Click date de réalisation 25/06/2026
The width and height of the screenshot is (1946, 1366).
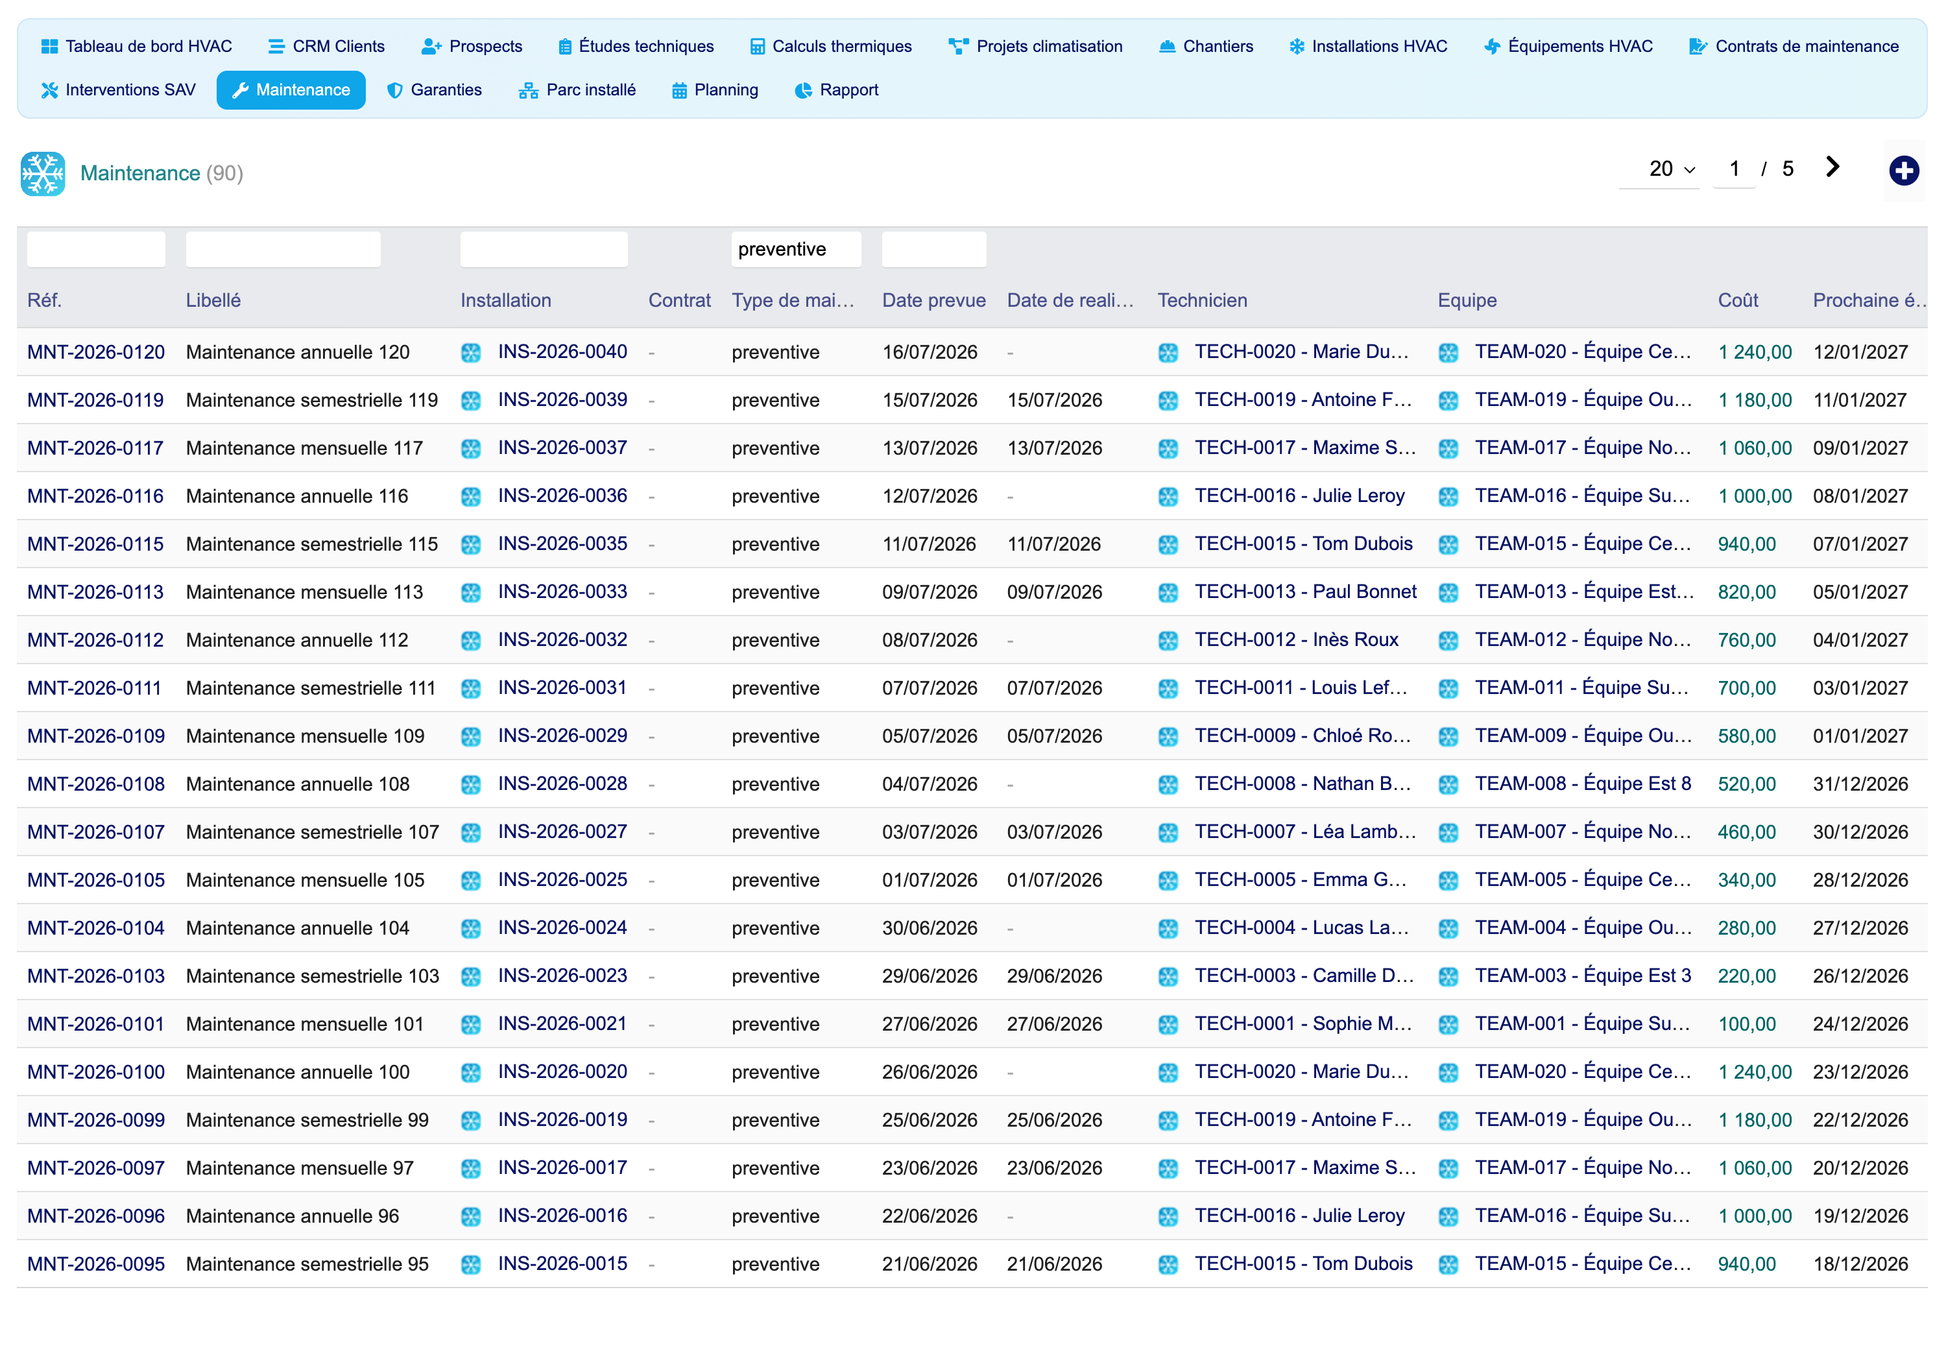pyautogui.click(x=1055, y=1120)
